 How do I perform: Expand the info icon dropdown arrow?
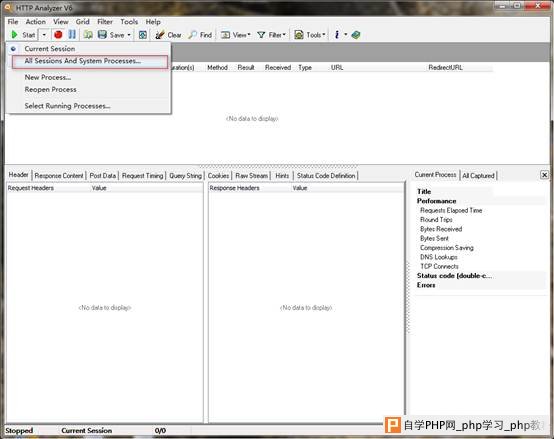pos(346,35)
